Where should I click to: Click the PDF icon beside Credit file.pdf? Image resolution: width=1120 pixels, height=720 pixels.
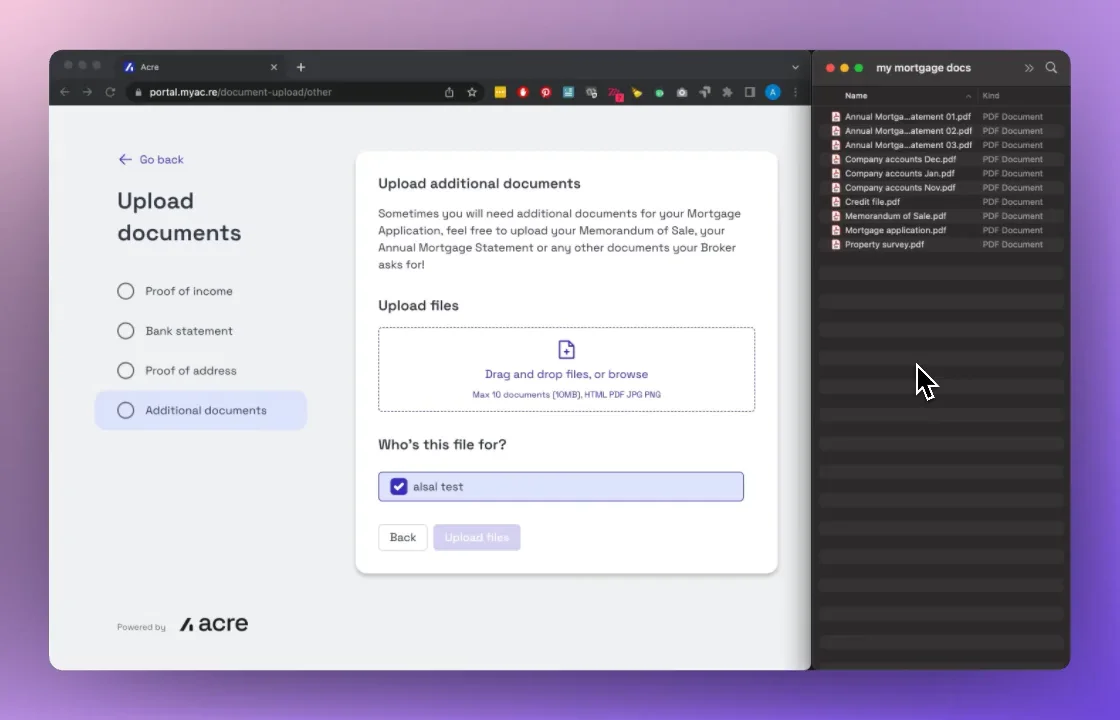pos(836,201)
